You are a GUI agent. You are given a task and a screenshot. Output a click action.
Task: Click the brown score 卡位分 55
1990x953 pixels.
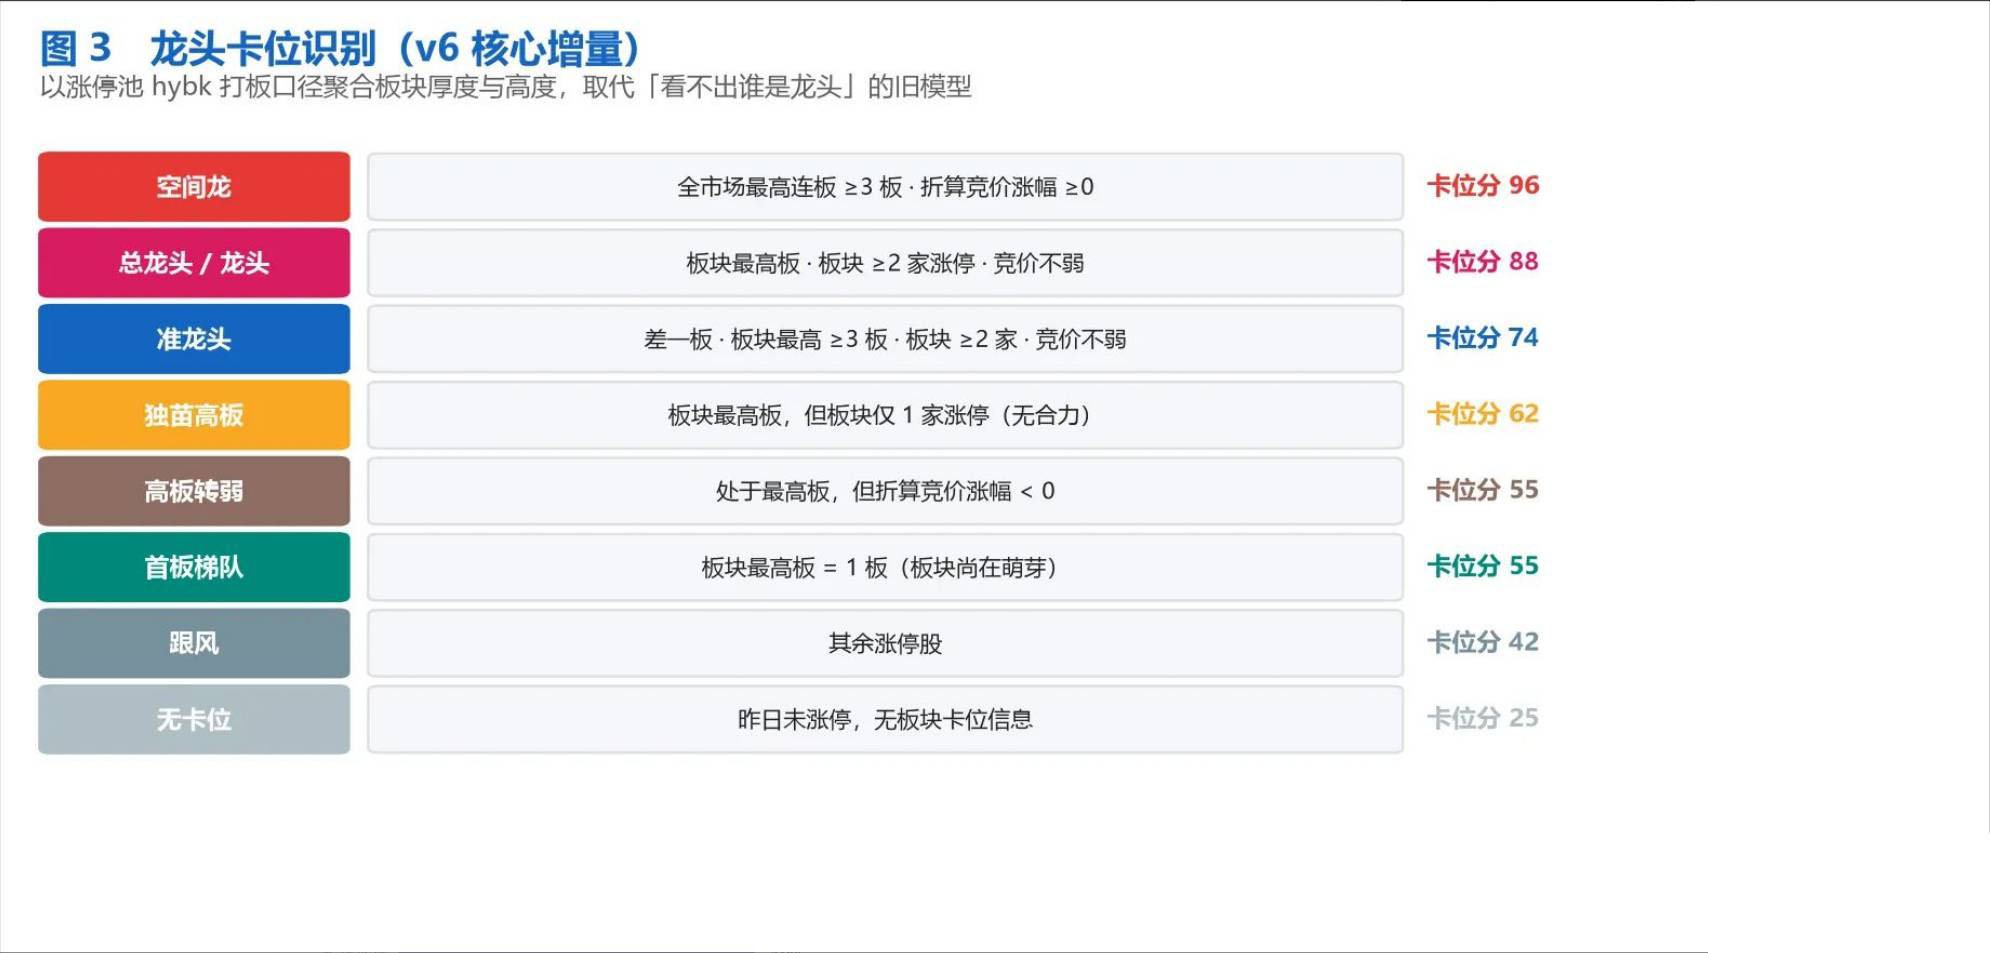click(x=1483, y=489)
